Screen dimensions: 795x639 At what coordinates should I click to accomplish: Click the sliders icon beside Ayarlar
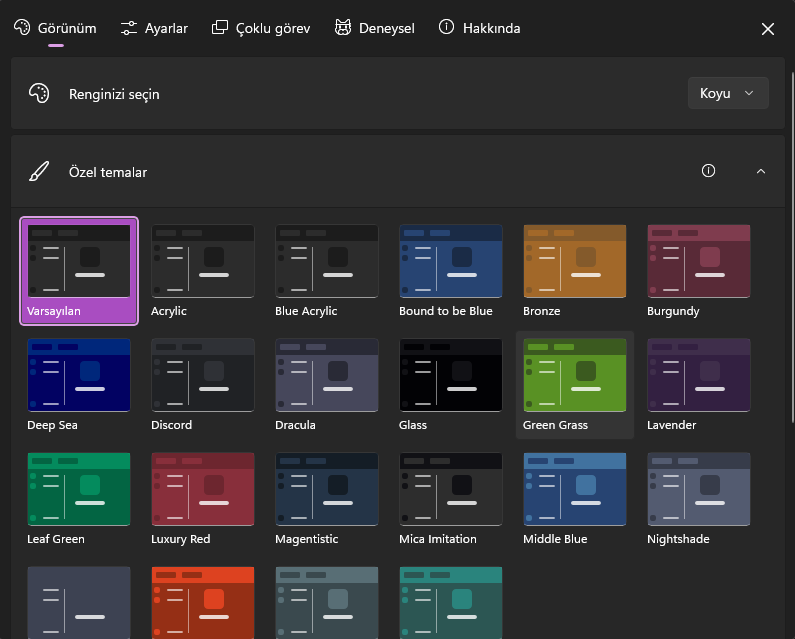(x=129, y=28)
